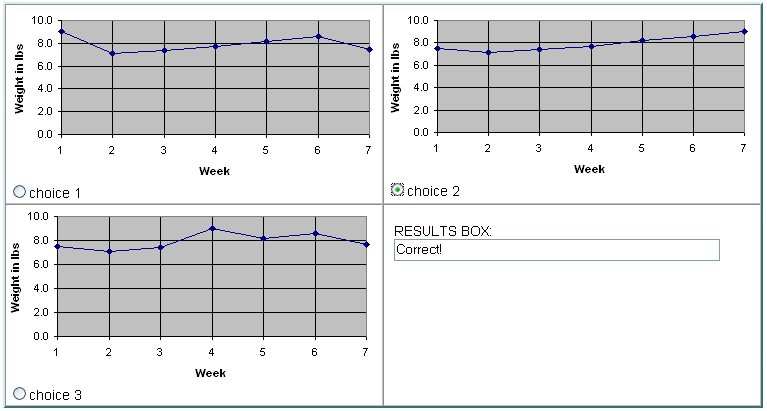Select the choice 2 radio button
Screen dimensions: 767x411
397,189
